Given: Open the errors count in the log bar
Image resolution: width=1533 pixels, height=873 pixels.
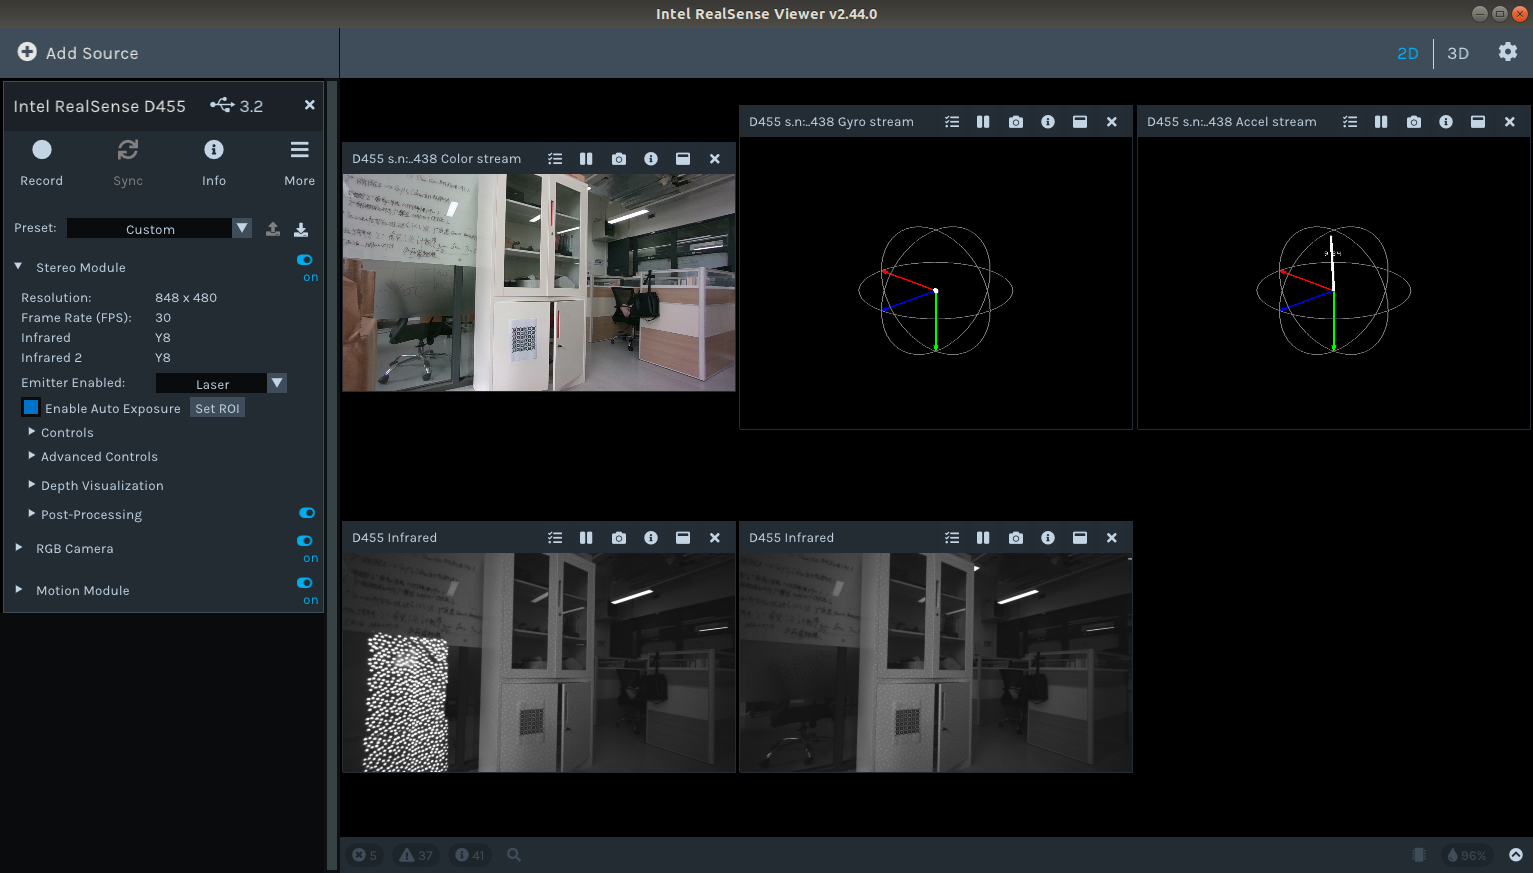Looking at the screenshot, I should coord(365,855).
